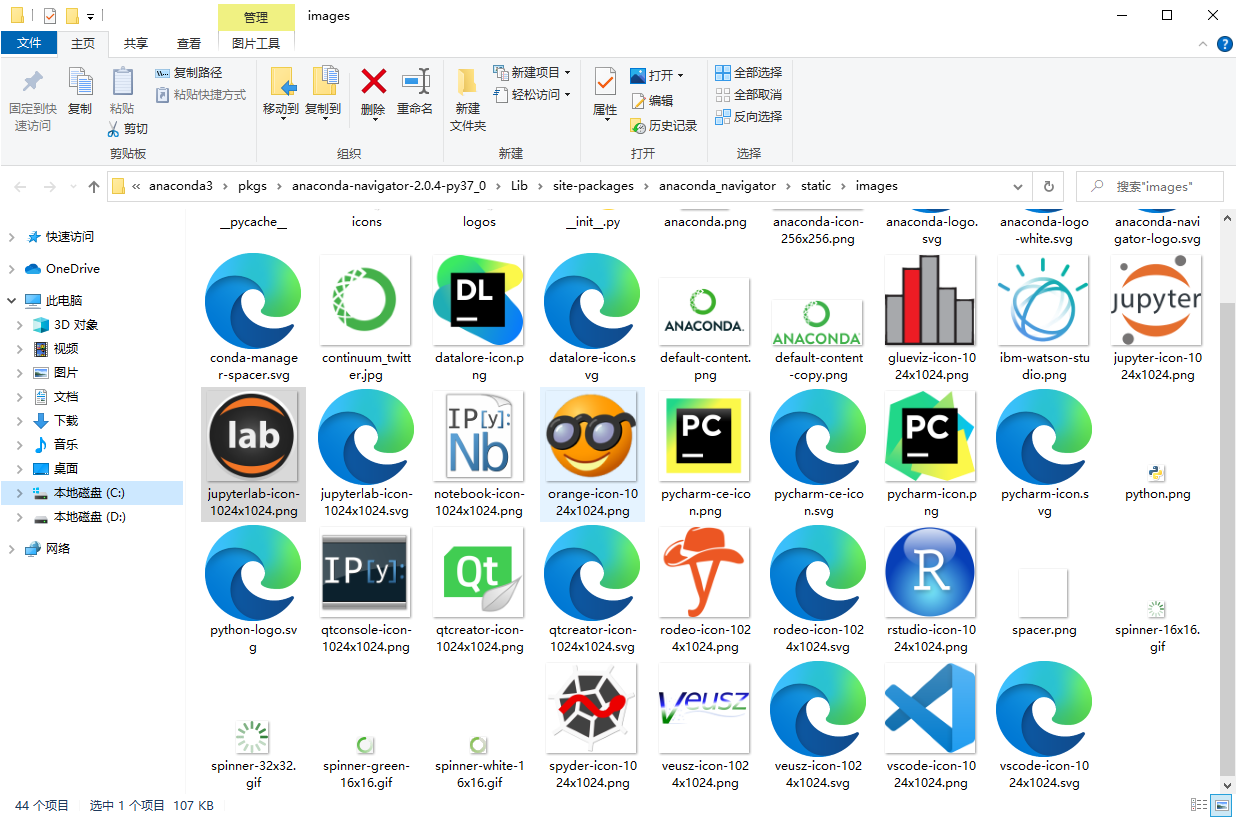The image size is (1237, 818).
Task: Expand the address bar history dropdown
Action: click(x=1017, y=186)
